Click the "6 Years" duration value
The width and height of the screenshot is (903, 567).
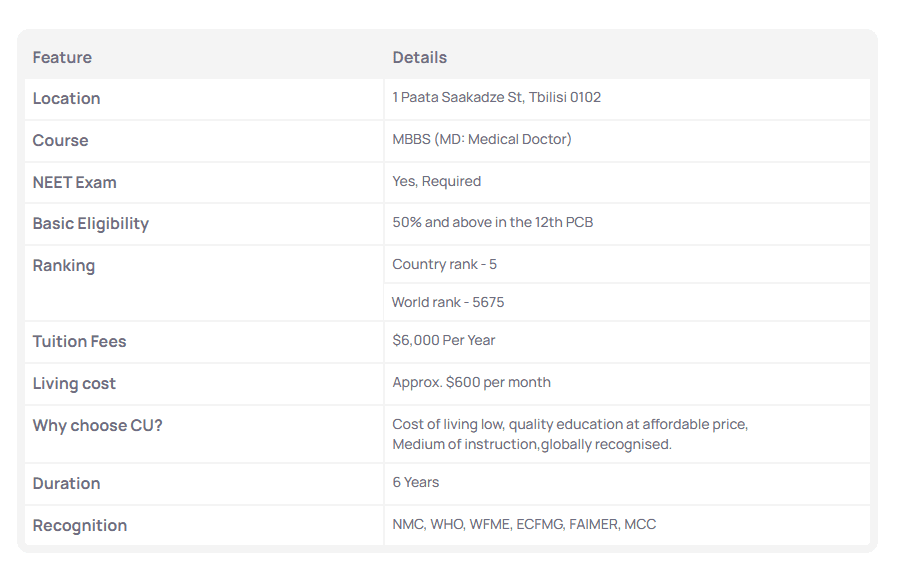click(415, 483)
